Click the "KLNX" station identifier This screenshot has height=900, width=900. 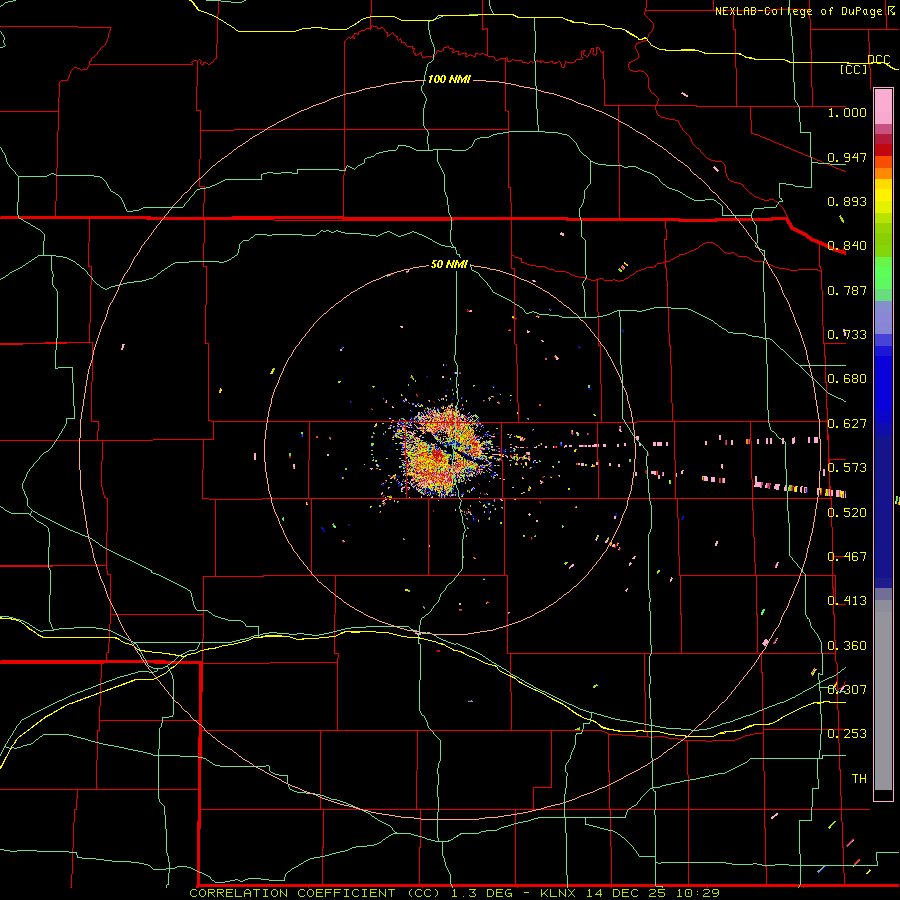[558, 893]
